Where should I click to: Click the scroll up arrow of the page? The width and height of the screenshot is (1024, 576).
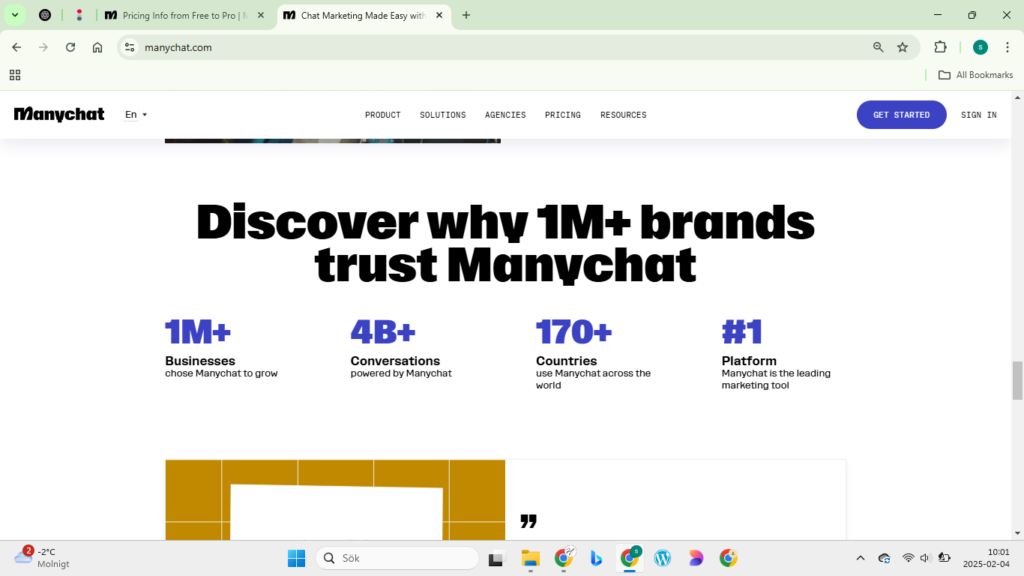coord(1017,97)
